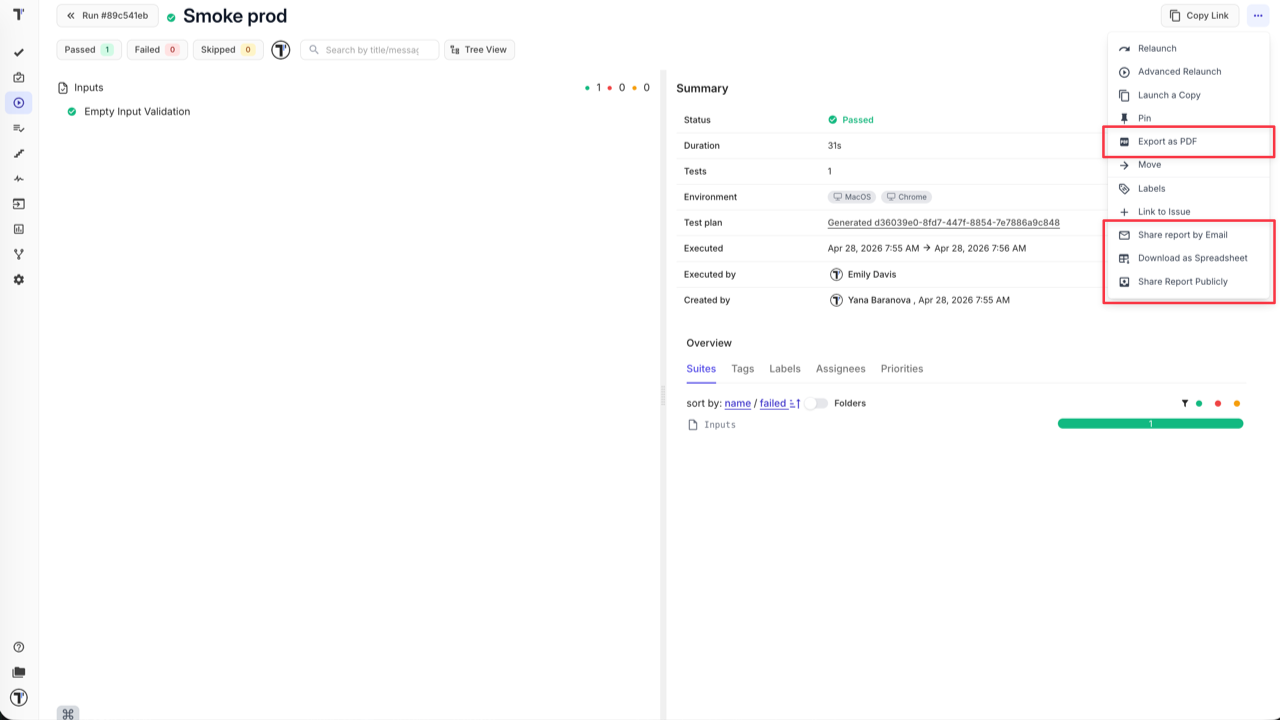Open the Empty Input Validation test

(x=137, y=112)
